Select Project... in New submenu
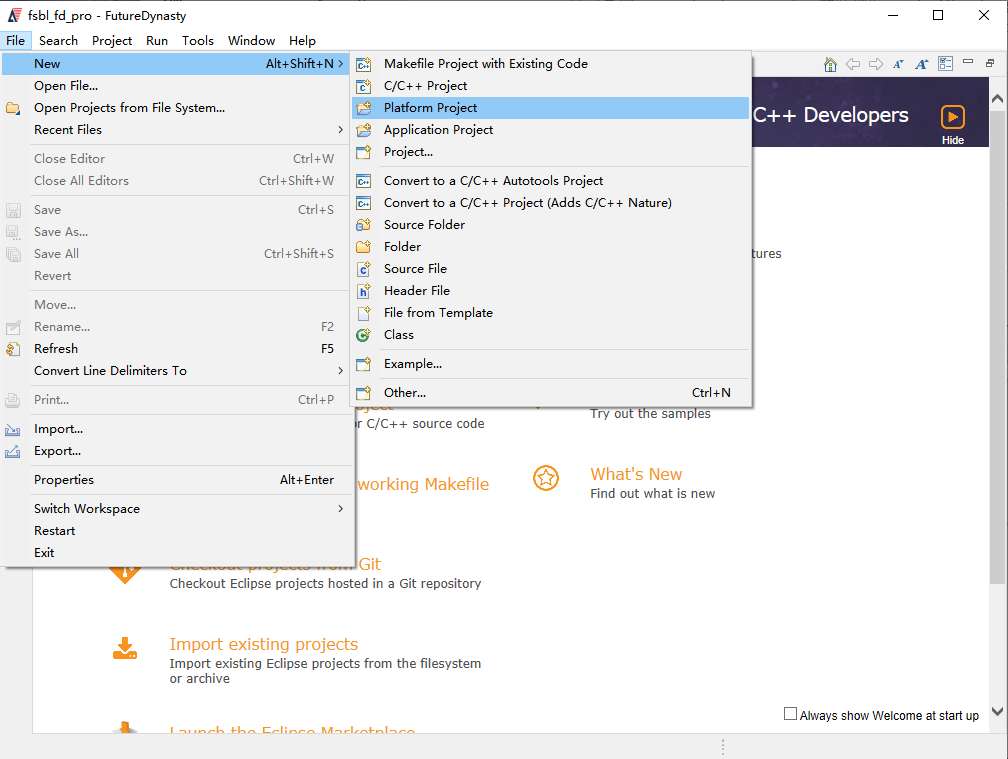This screenshot has width=1008, height=759. click(x=552, y=152)
